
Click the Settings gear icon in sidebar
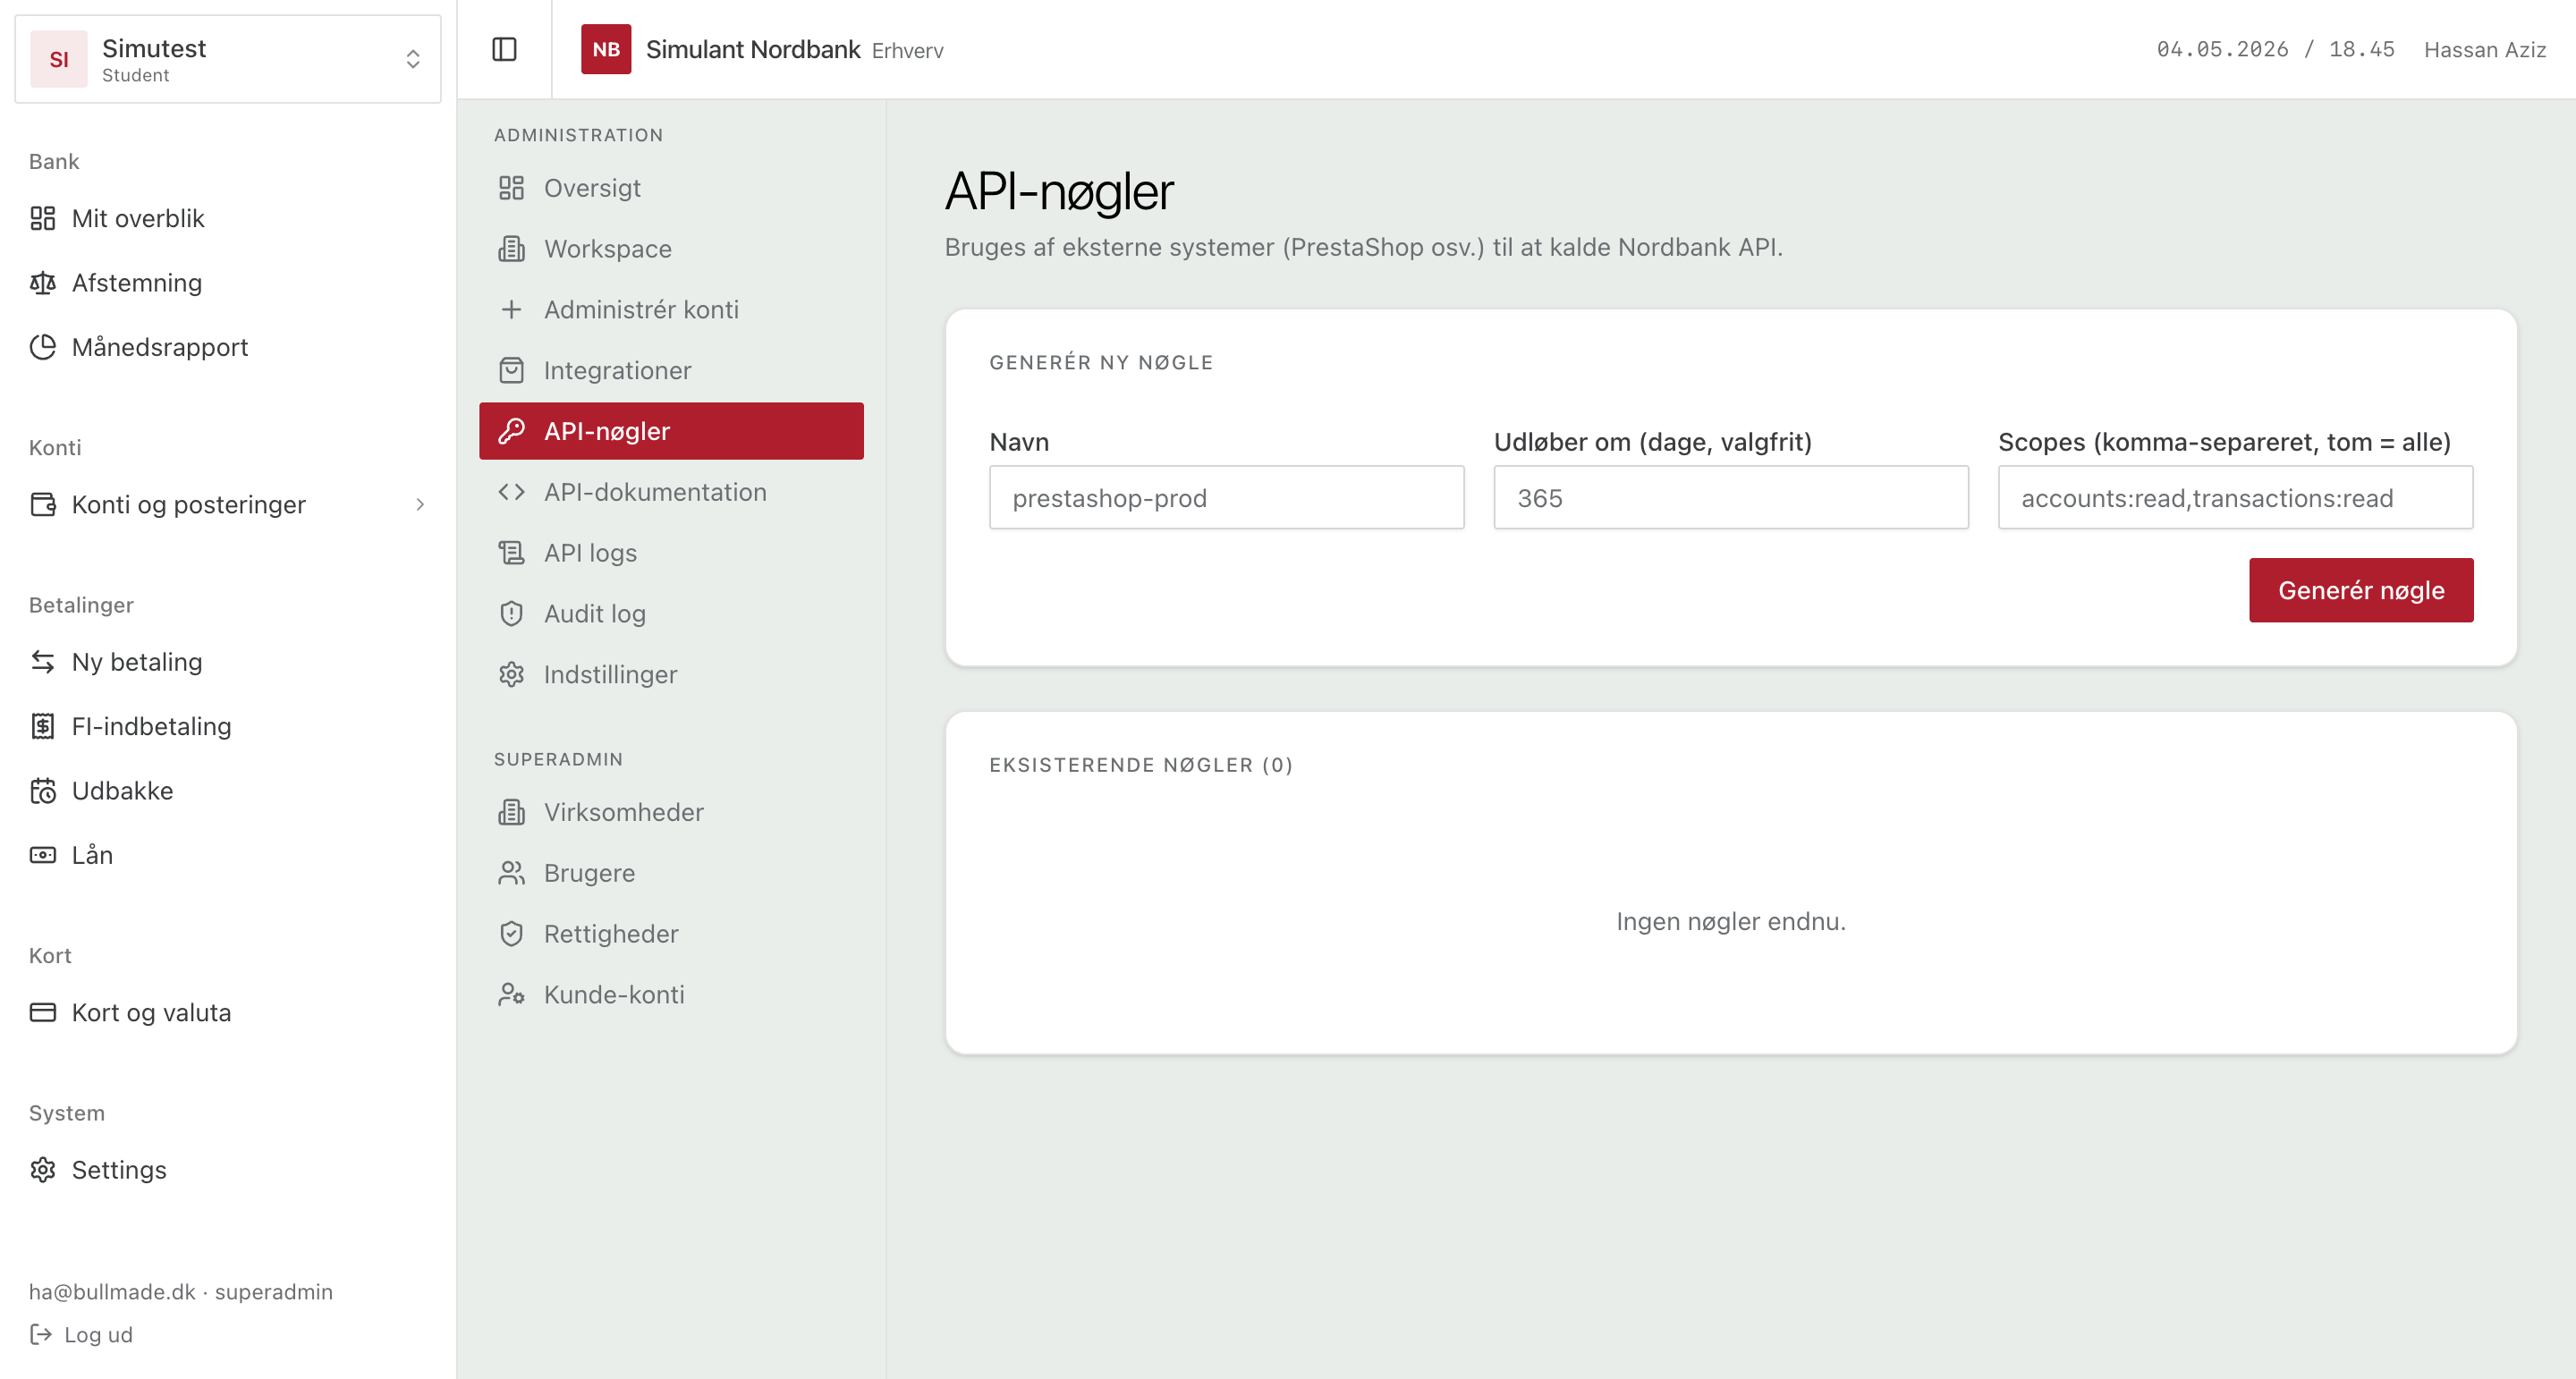(43, 1170)
